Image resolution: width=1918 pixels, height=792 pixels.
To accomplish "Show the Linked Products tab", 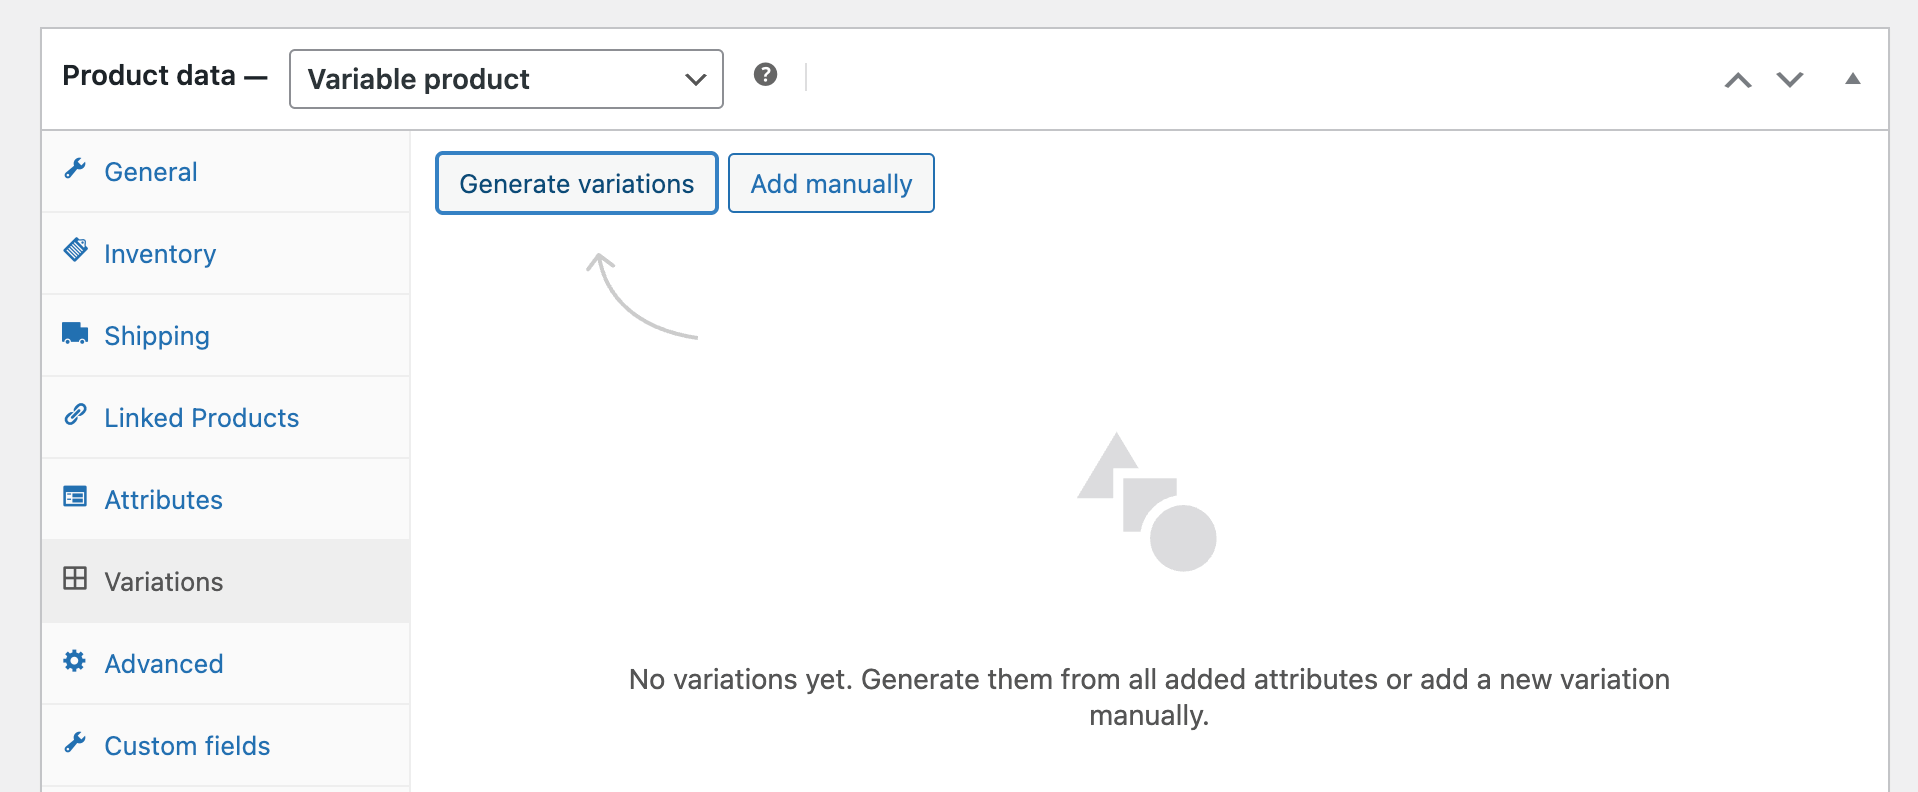I will point(202,418).
